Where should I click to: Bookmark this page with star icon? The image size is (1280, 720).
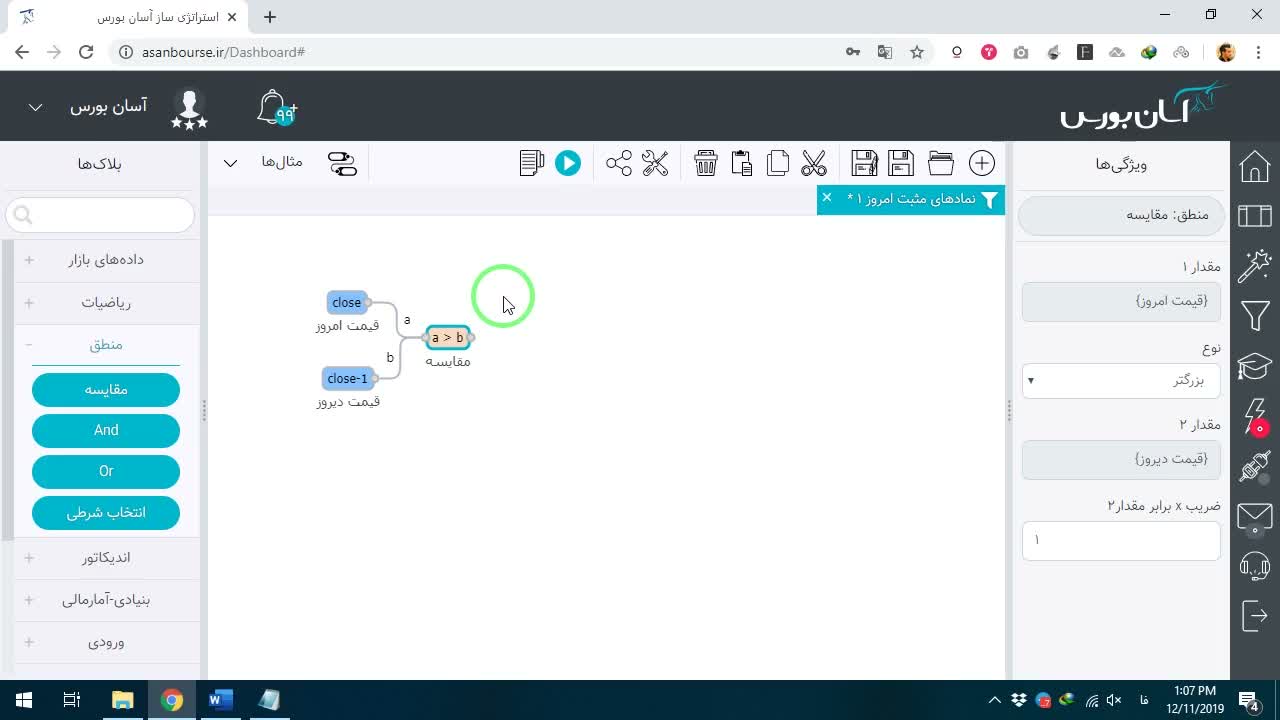click(x=917, y=52)
